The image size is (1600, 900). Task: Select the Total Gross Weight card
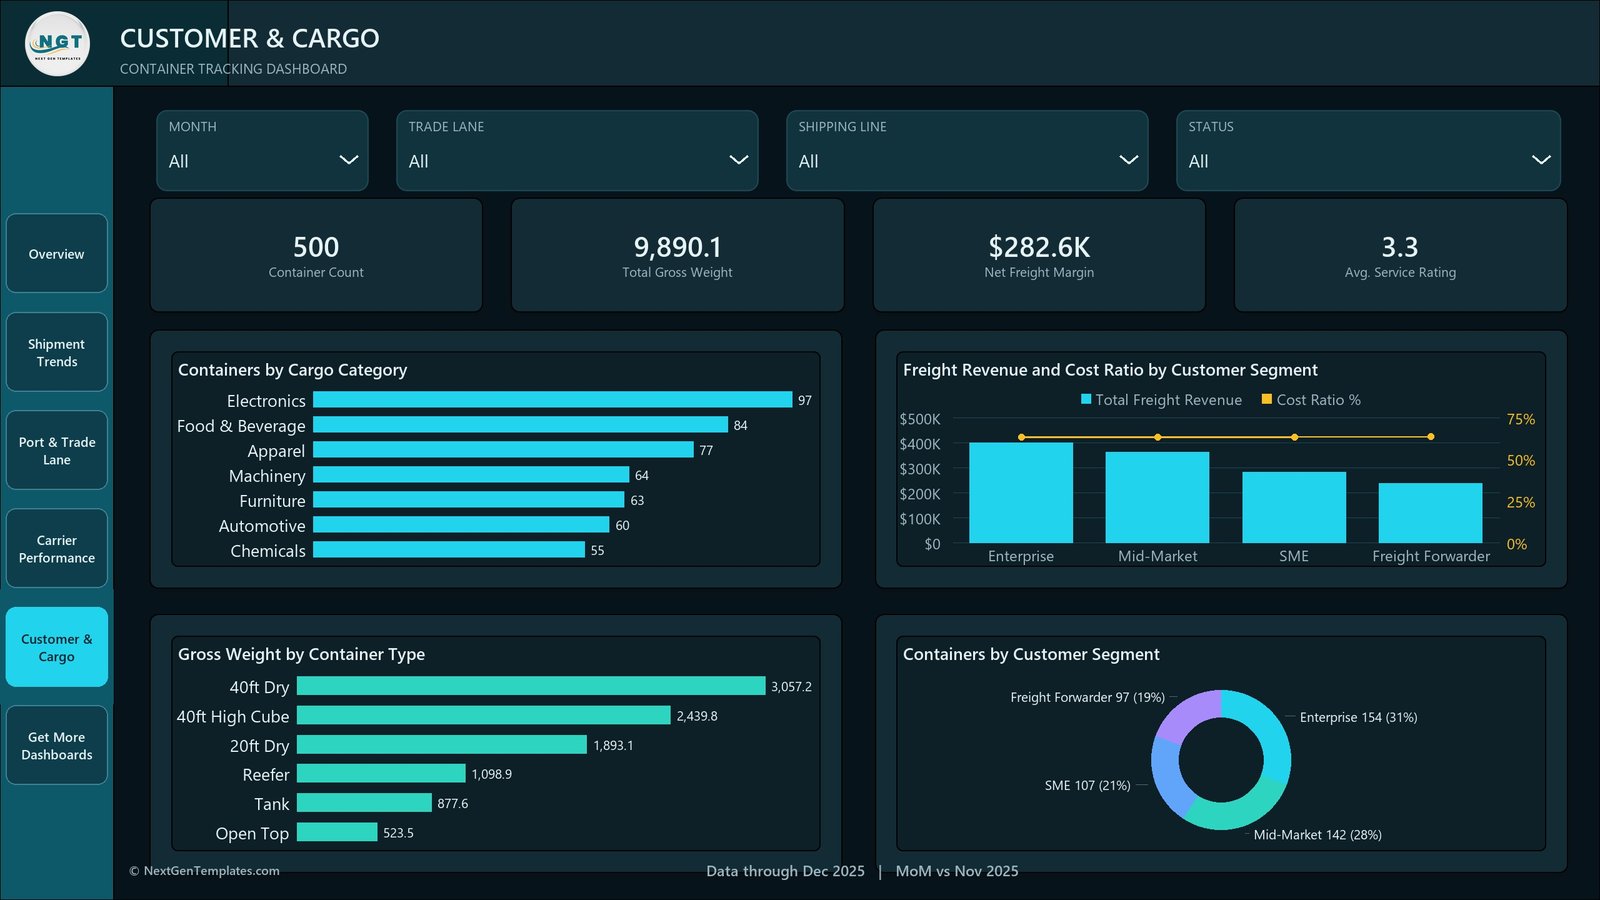[677, 255]
